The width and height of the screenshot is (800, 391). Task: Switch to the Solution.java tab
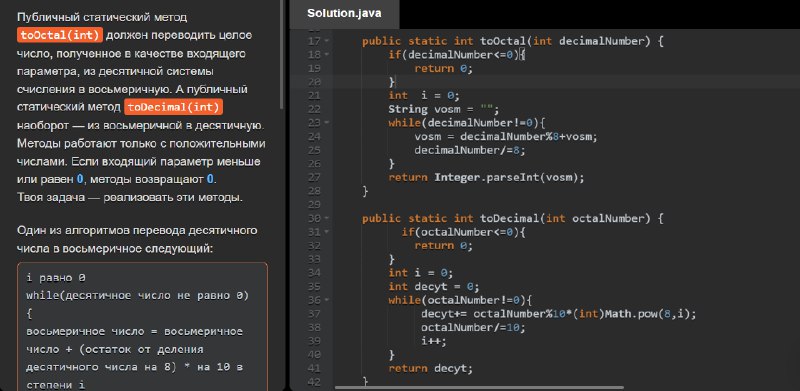tap(344, 14)
